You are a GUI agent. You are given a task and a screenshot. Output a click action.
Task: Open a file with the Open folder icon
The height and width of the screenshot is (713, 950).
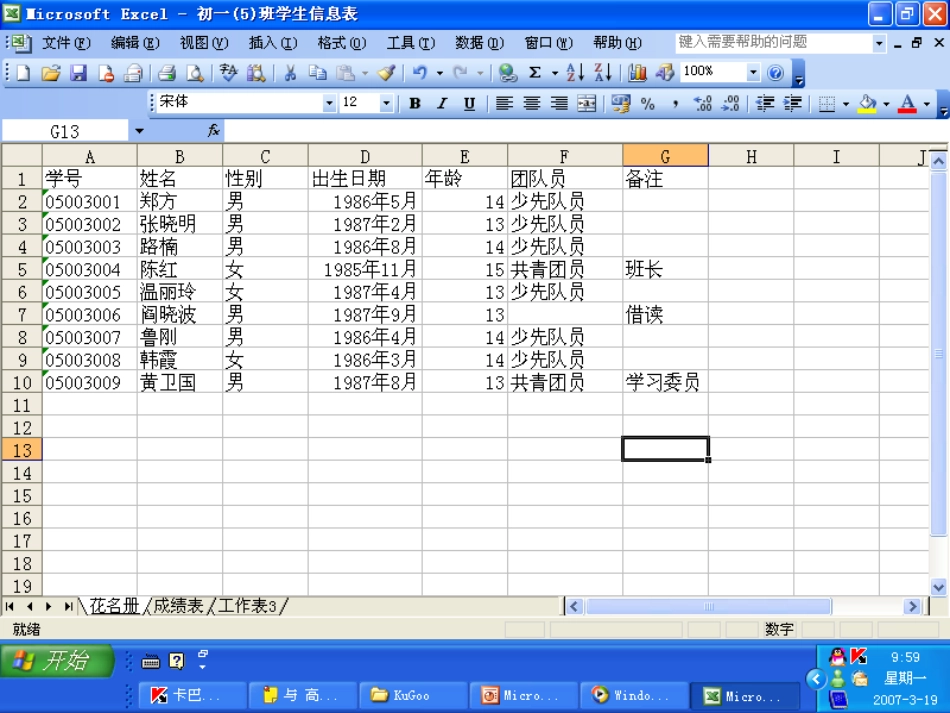[51, 73]
